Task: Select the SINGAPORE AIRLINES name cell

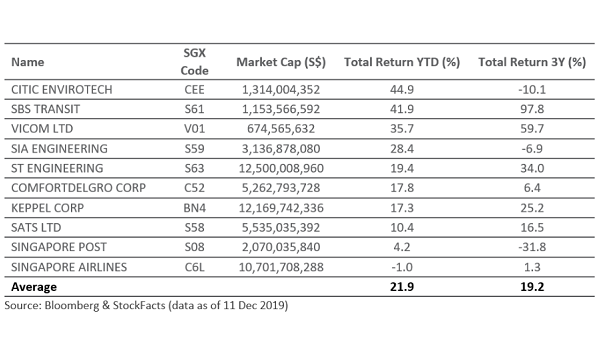Action: tap(69, 267)
